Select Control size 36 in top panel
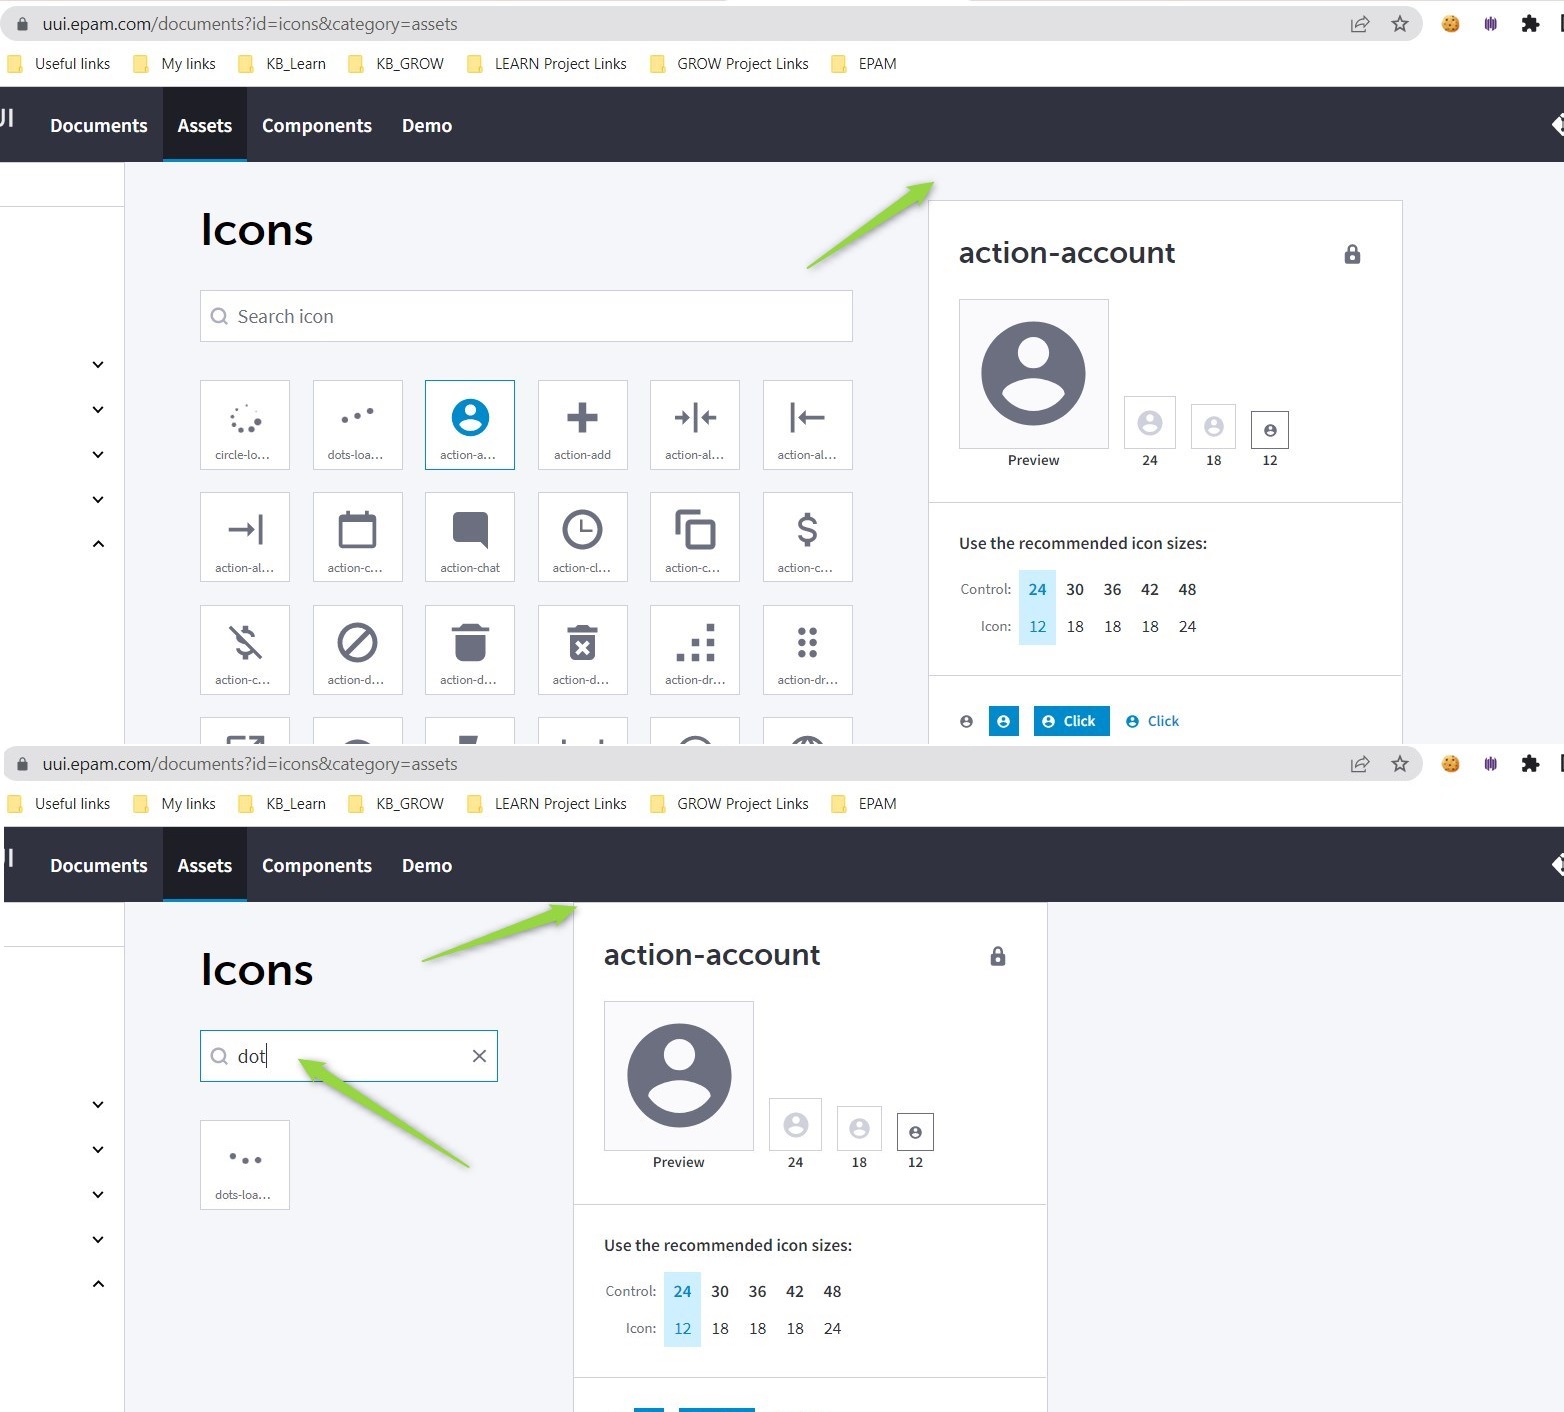1564x1412 pixels. coord(1112,589)
